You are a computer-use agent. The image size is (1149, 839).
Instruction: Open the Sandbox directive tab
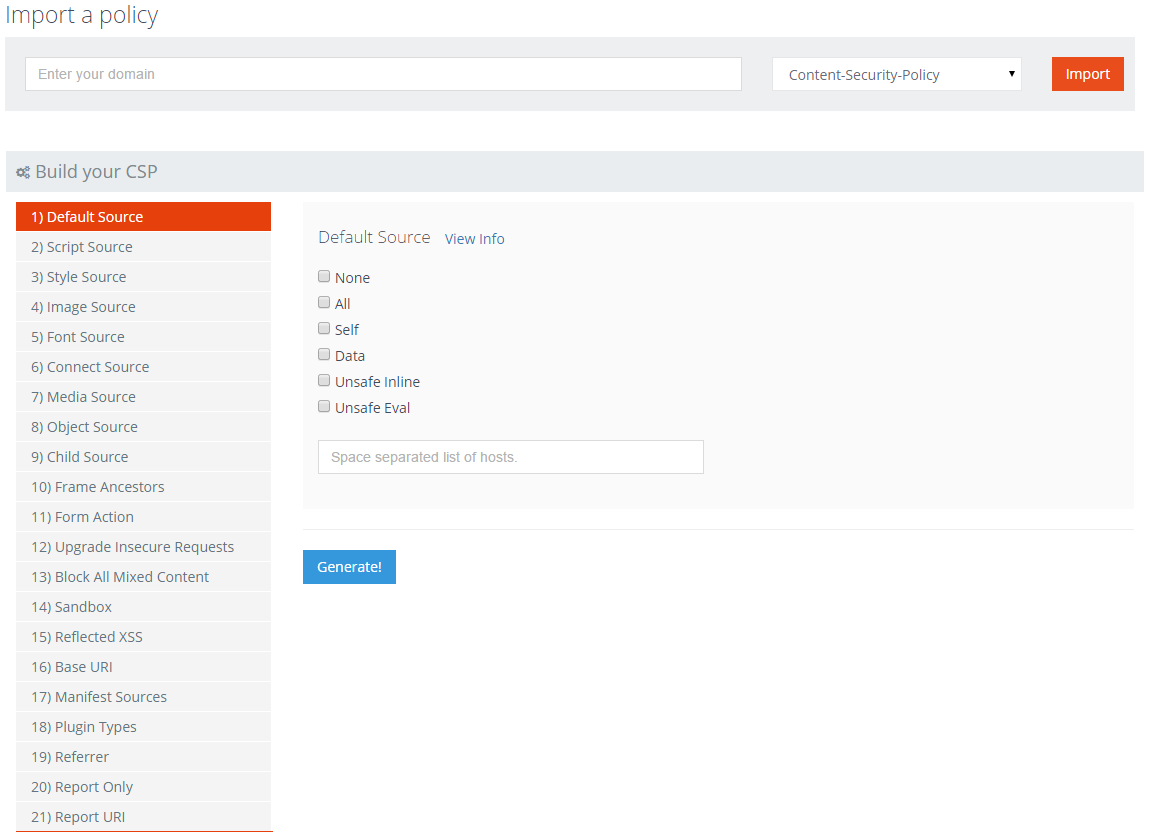point(143,607)
